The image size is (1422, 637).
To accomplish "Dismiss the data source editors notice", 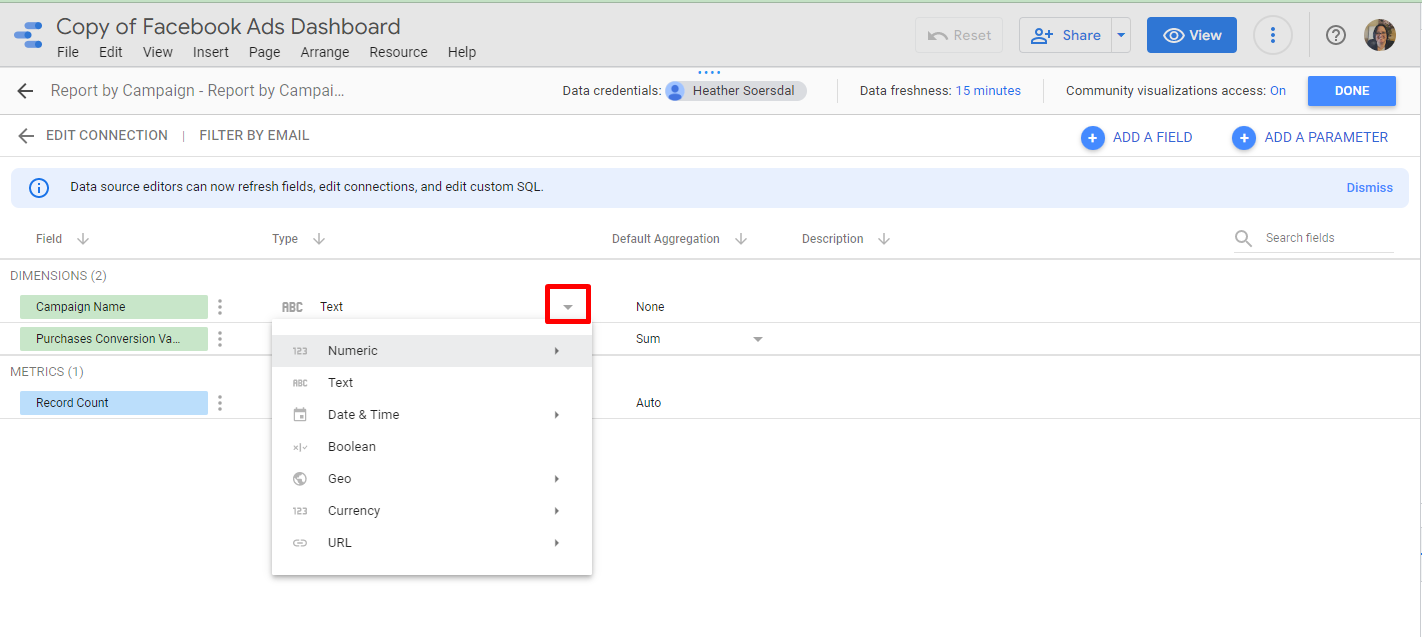I will 1369,188.
